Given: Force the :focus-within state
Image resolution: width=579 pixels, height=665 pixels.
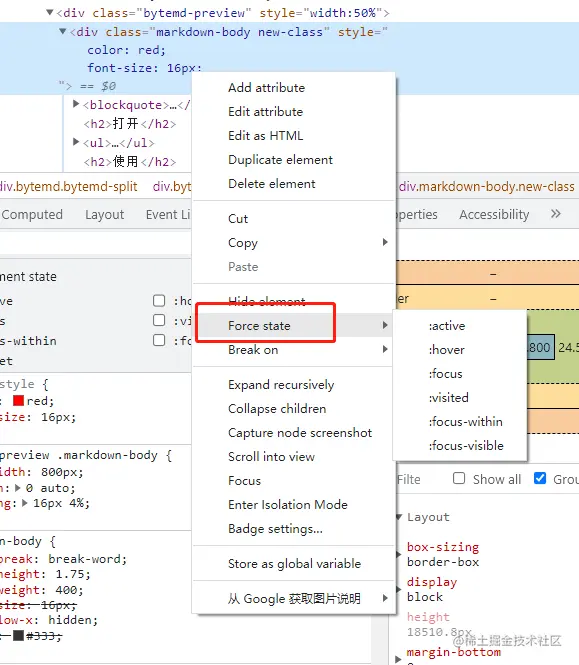Looking at the screenshot, I should [x=460, y=422].
